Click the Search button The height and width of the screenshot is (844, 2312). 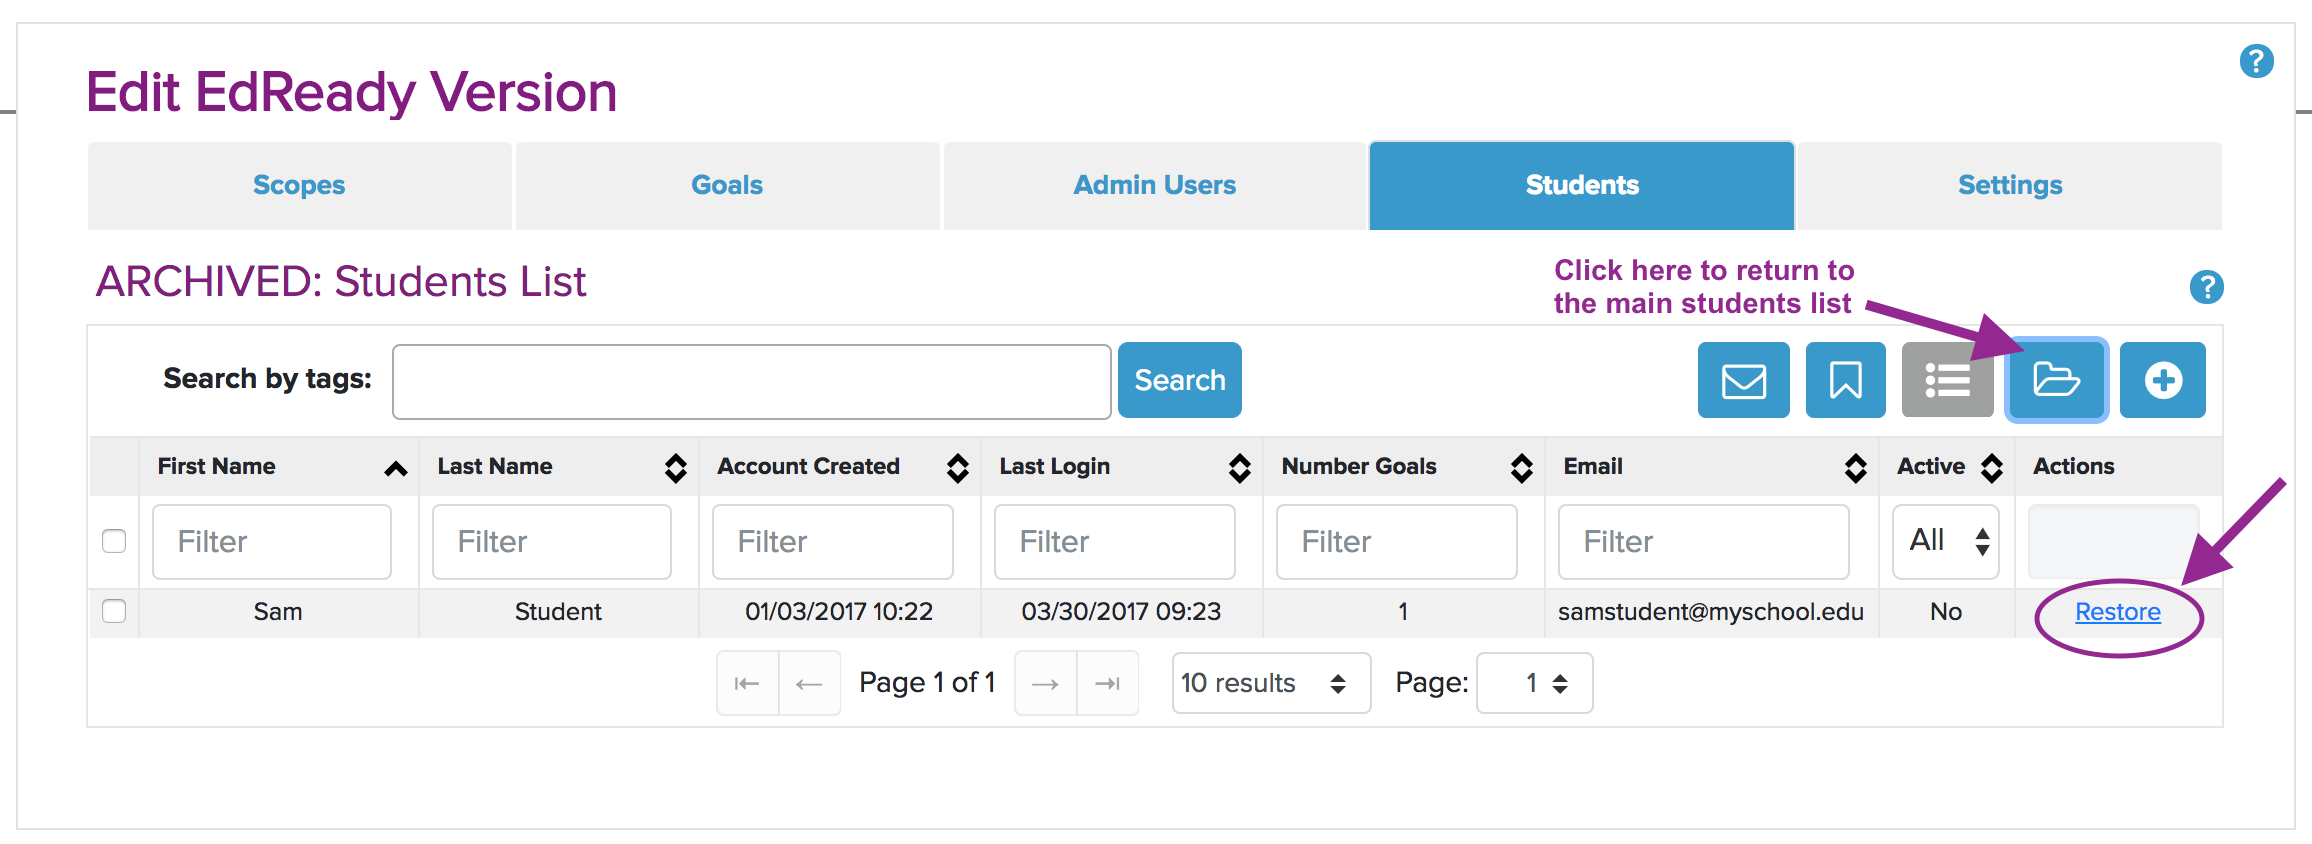point(1180,380)
